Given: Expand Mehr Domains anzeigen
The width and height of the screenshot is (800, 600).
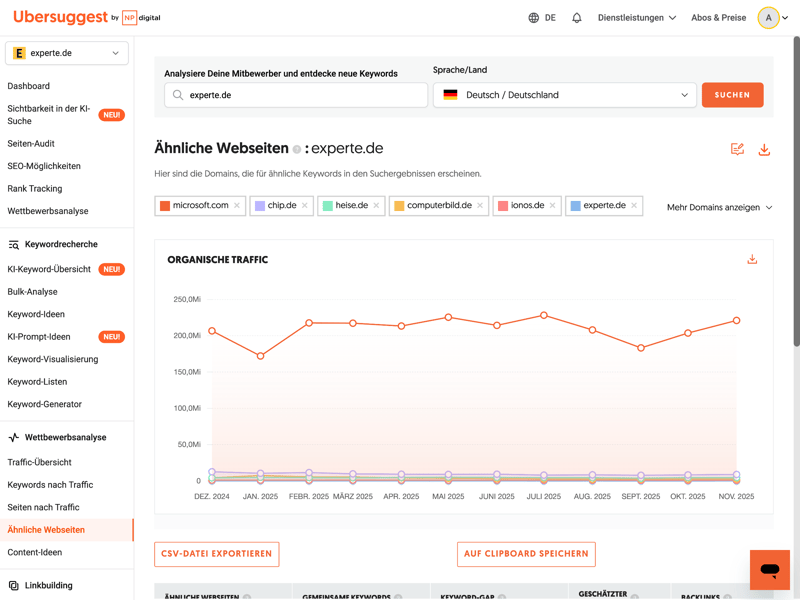Looking at the screenshot, I should click(719, 208).
